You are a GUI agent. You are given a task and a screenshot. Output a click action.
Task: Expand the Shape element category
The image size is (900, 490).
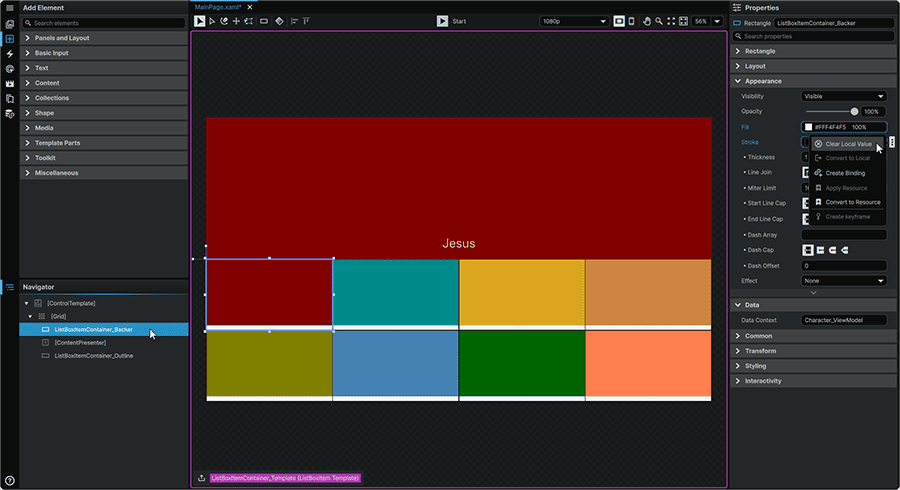point(104,113)
